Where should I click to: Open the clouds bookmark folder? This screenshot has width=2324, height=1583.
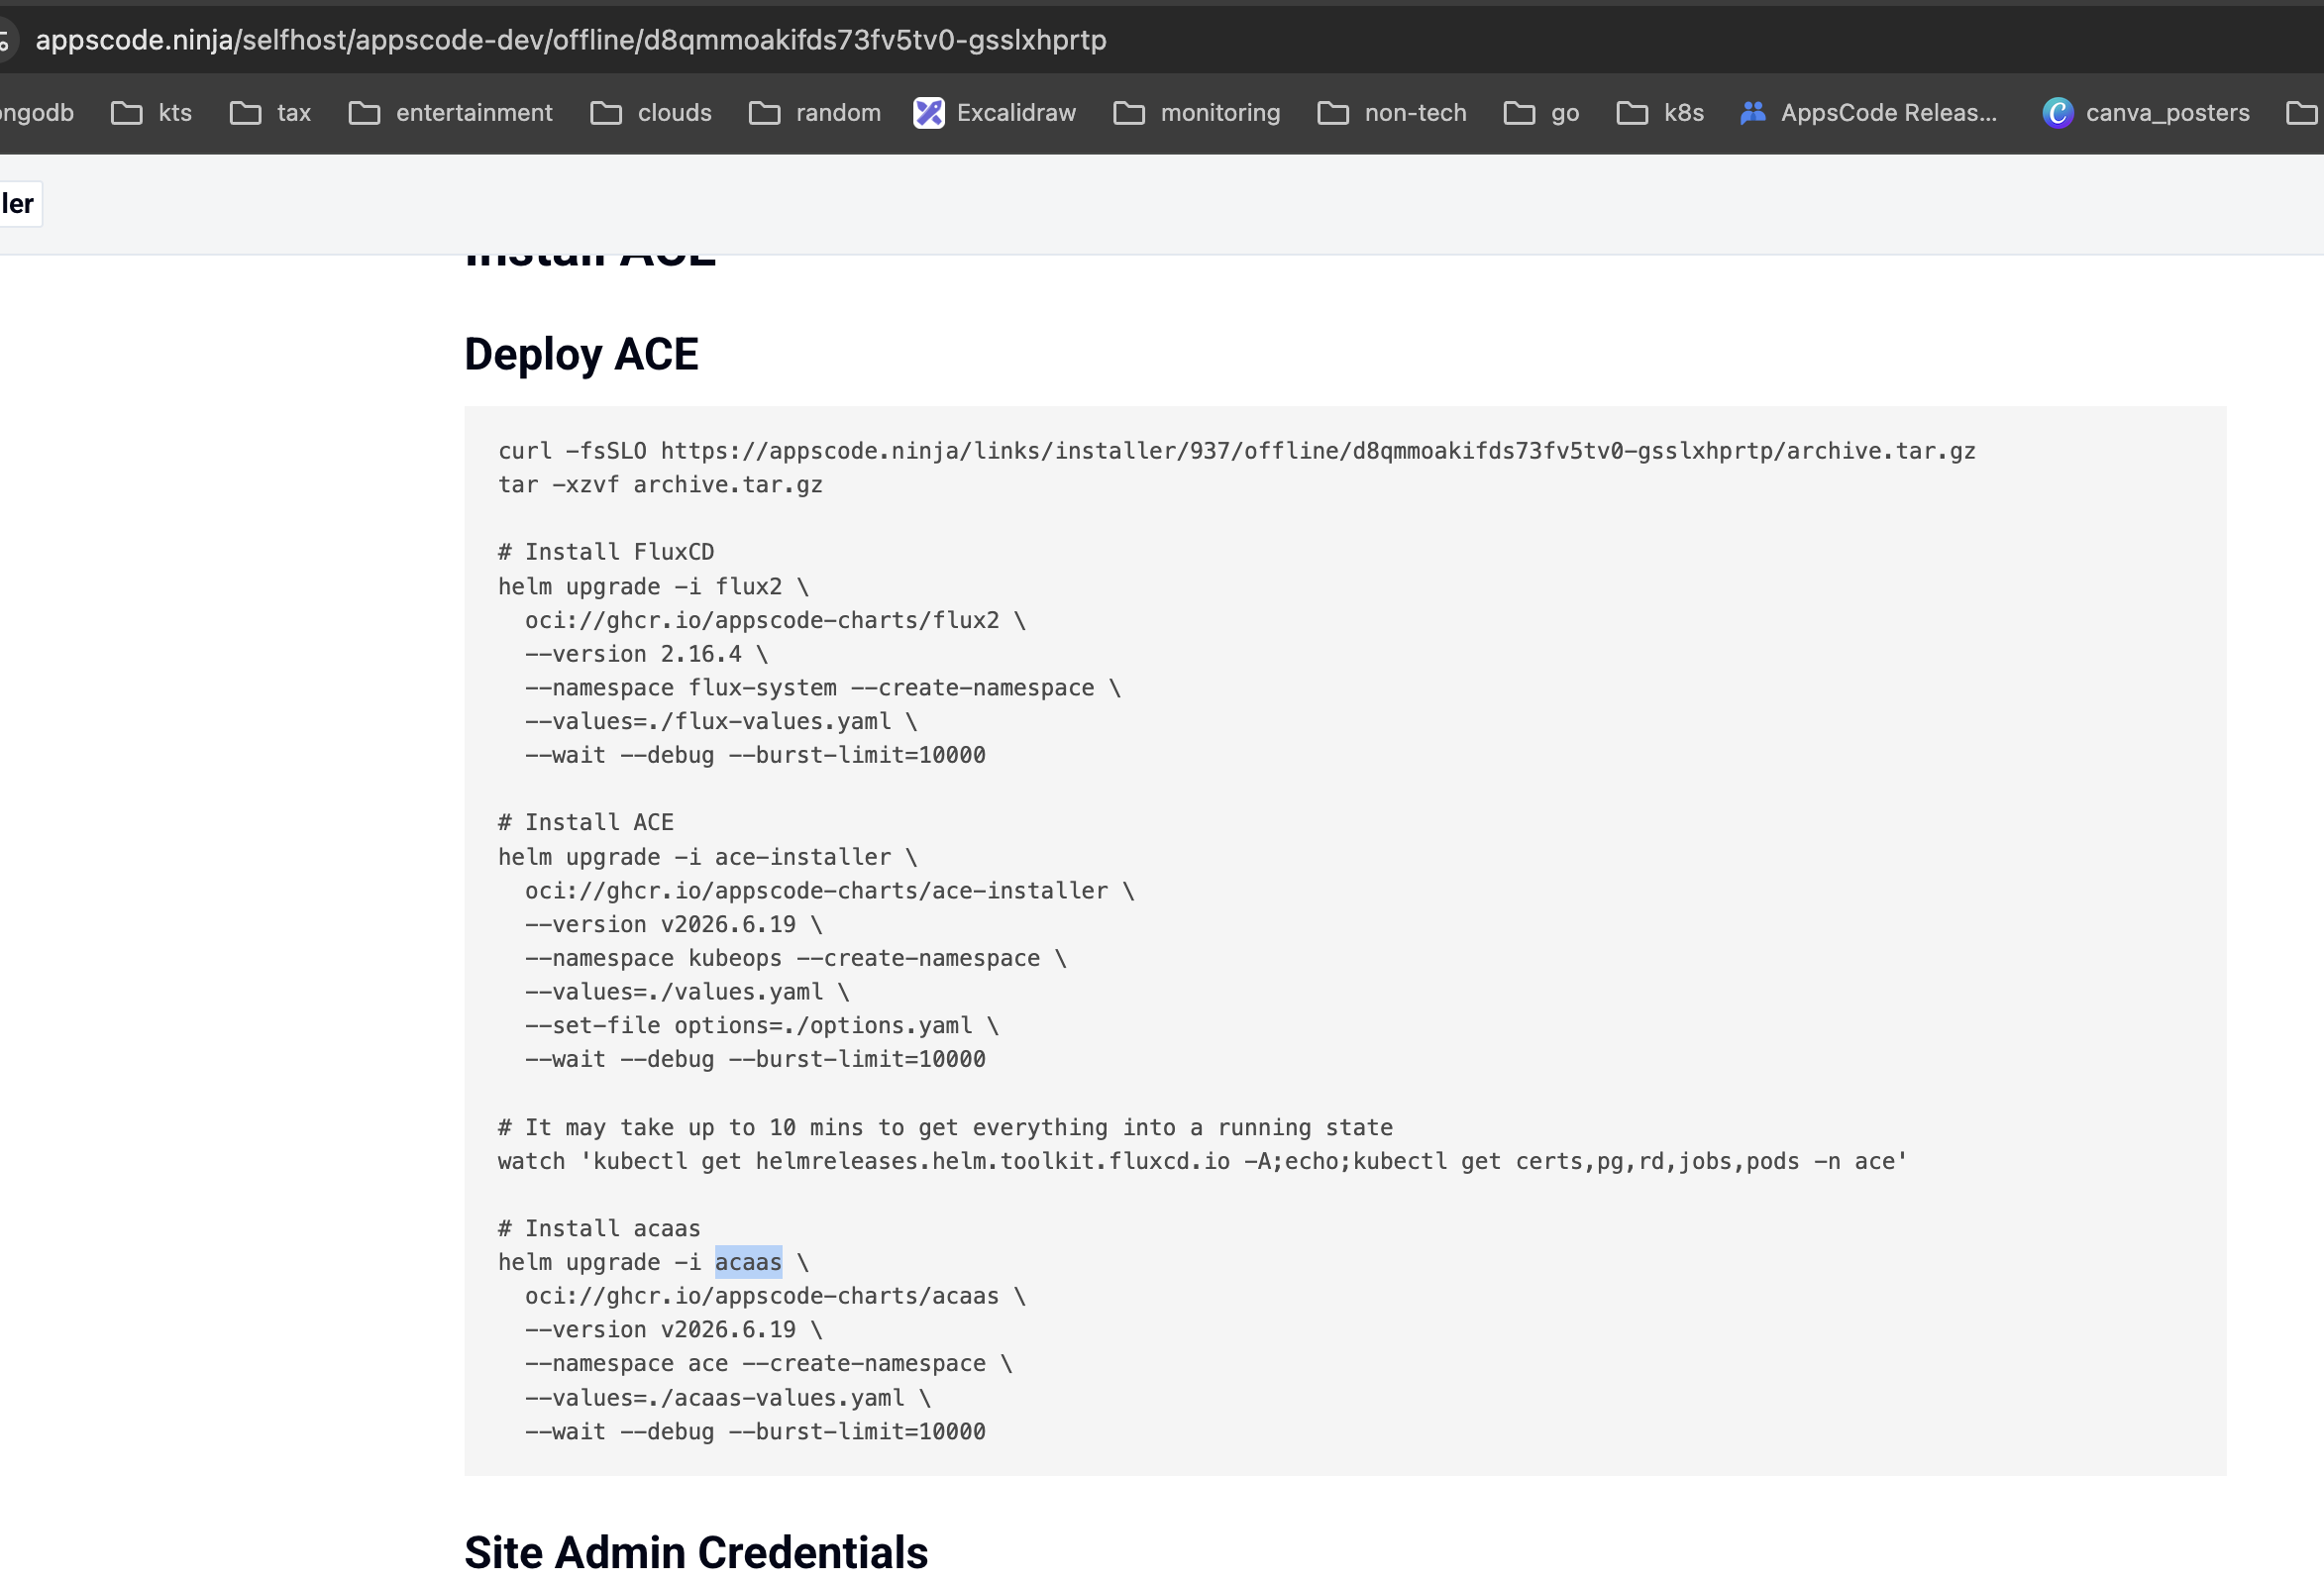pos(651,113)
